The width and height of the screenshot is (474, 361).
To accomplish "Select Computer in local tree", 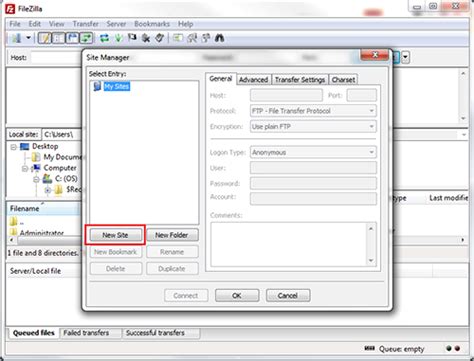I will pos(60,168).
